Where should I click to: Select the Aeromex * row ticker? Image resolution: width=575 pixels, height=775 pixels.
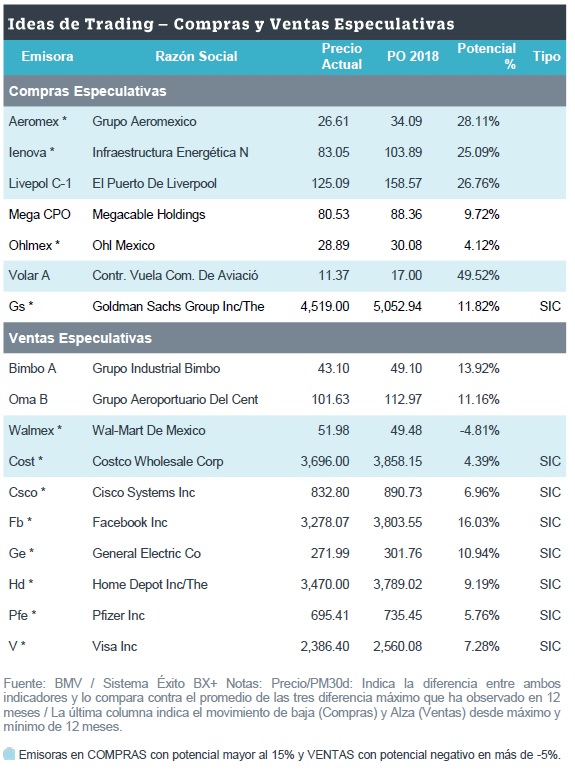click(38, 122)
